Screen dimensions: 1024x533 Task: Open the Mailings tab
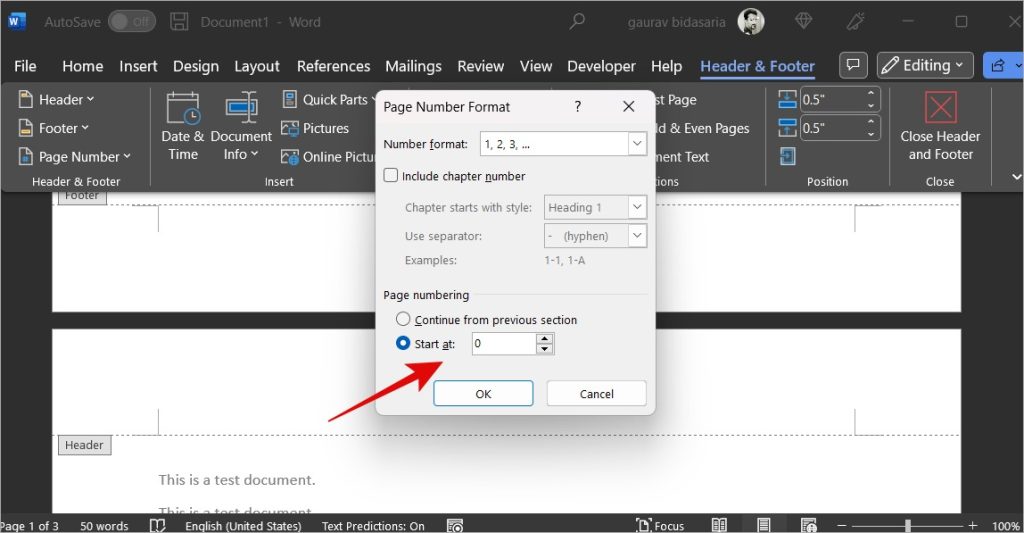pyautogui.click(x=413, y=66)
